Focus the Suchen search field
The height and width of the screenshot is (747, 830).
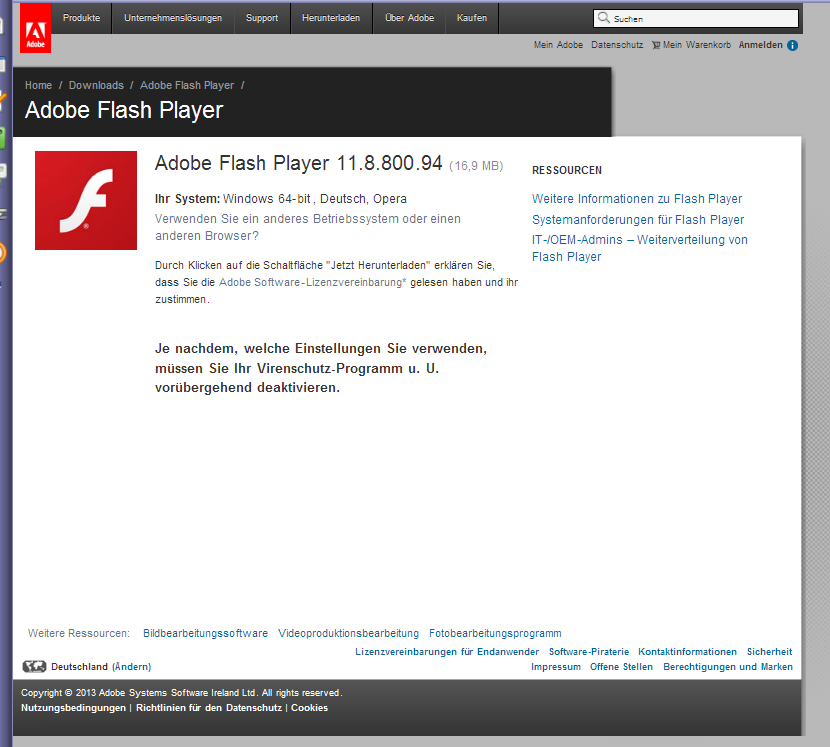tap(696, 19)
